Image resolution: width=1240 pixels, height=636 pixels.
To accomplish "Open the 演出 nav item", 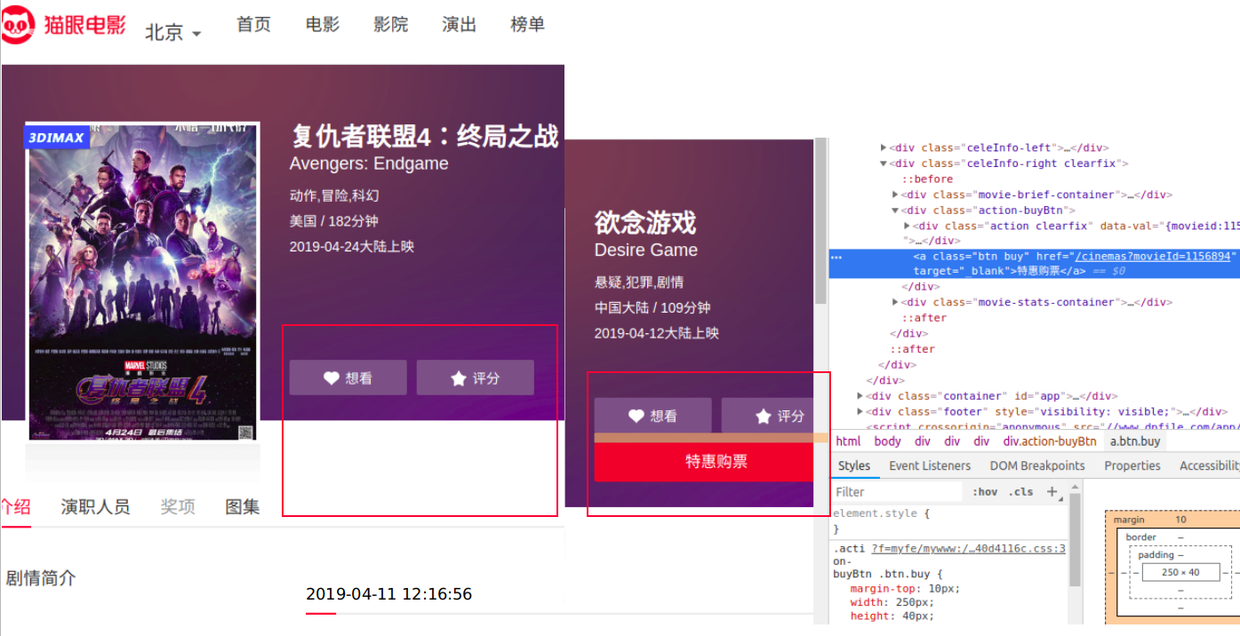I will [x=459, y=25].
